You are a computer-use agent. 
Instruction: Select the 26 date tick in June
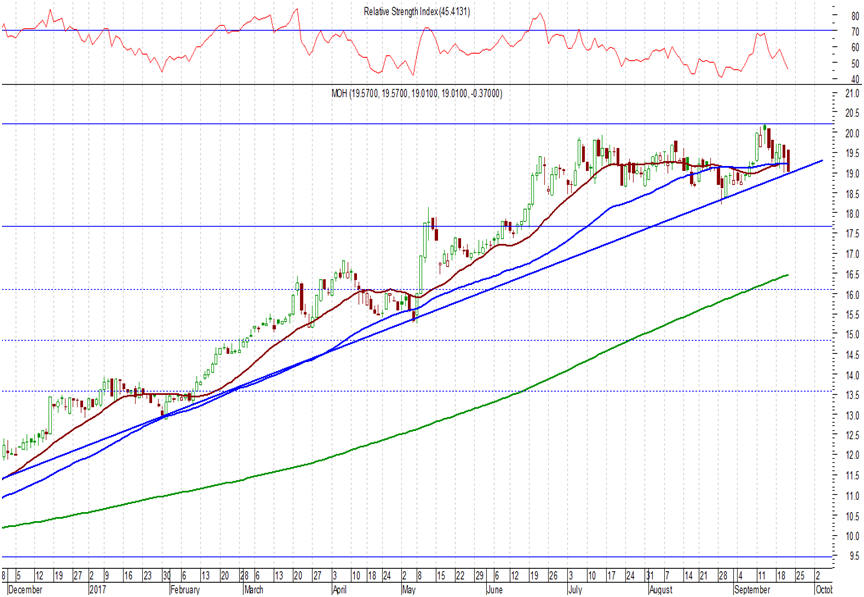[553, 576]
